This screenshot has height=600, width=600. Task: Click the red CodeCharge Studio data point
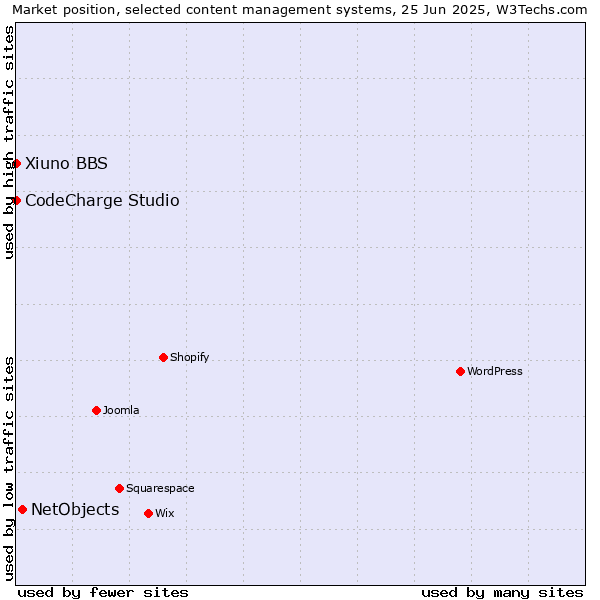click(x=16, y=201)
